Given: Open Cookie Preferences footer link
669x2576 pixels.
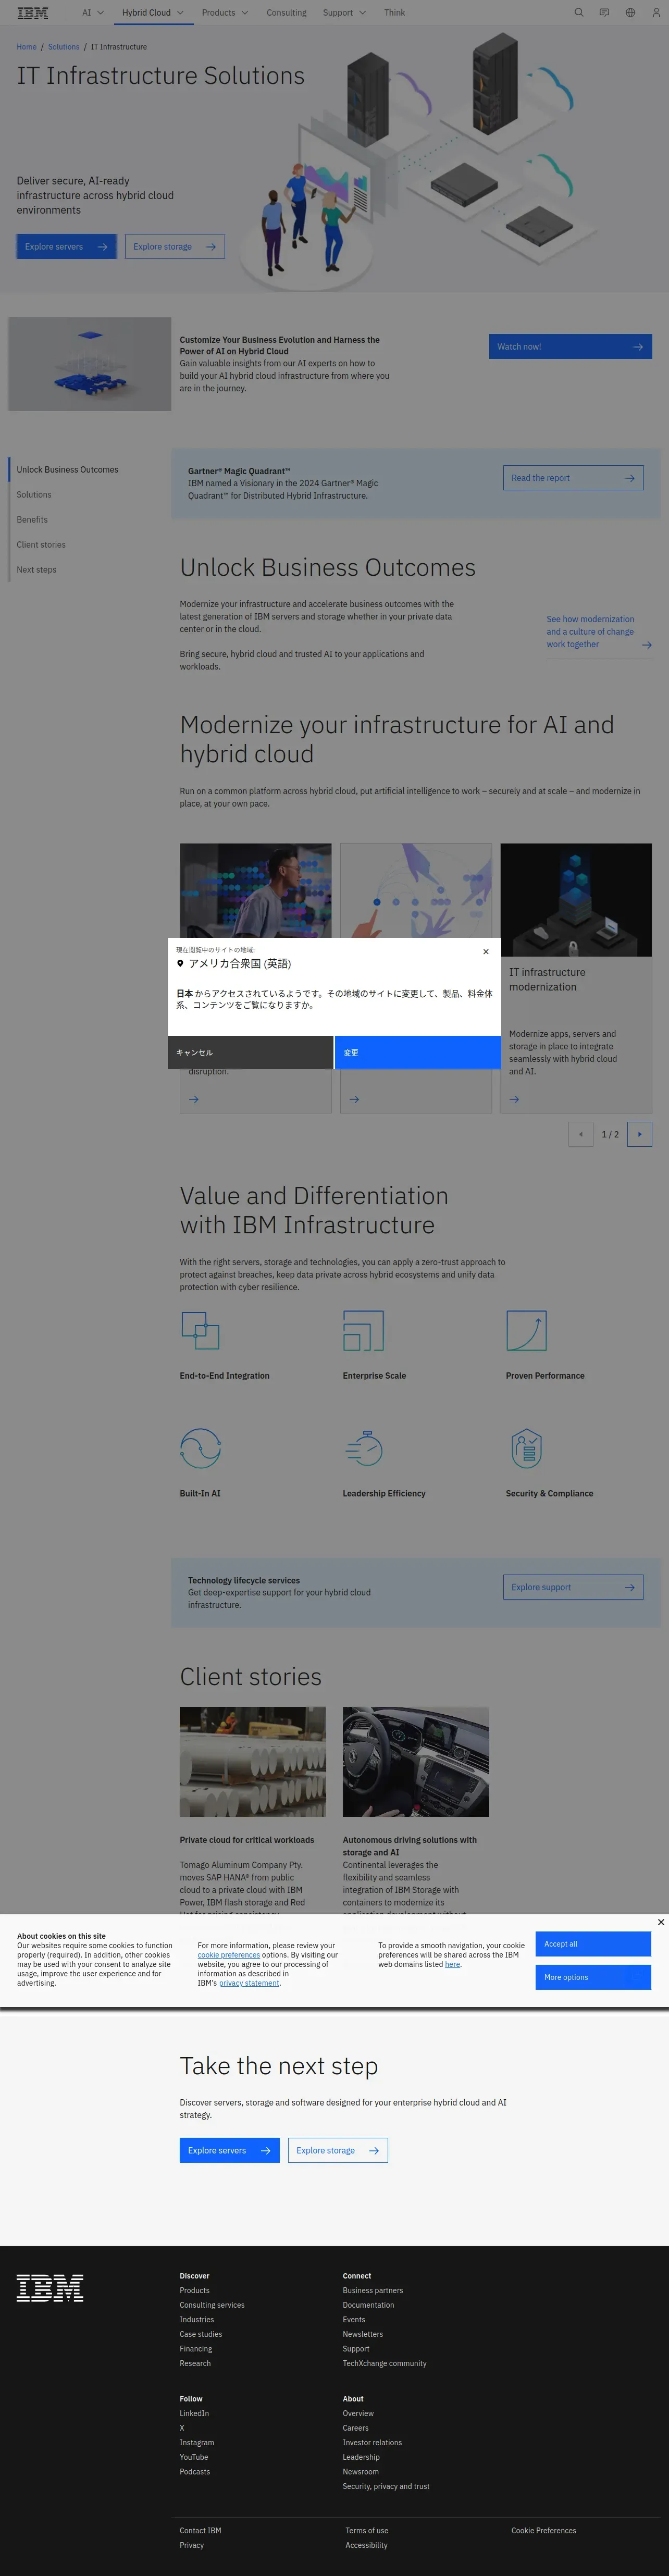Looking at the screenshot, I should point(544,2530).
